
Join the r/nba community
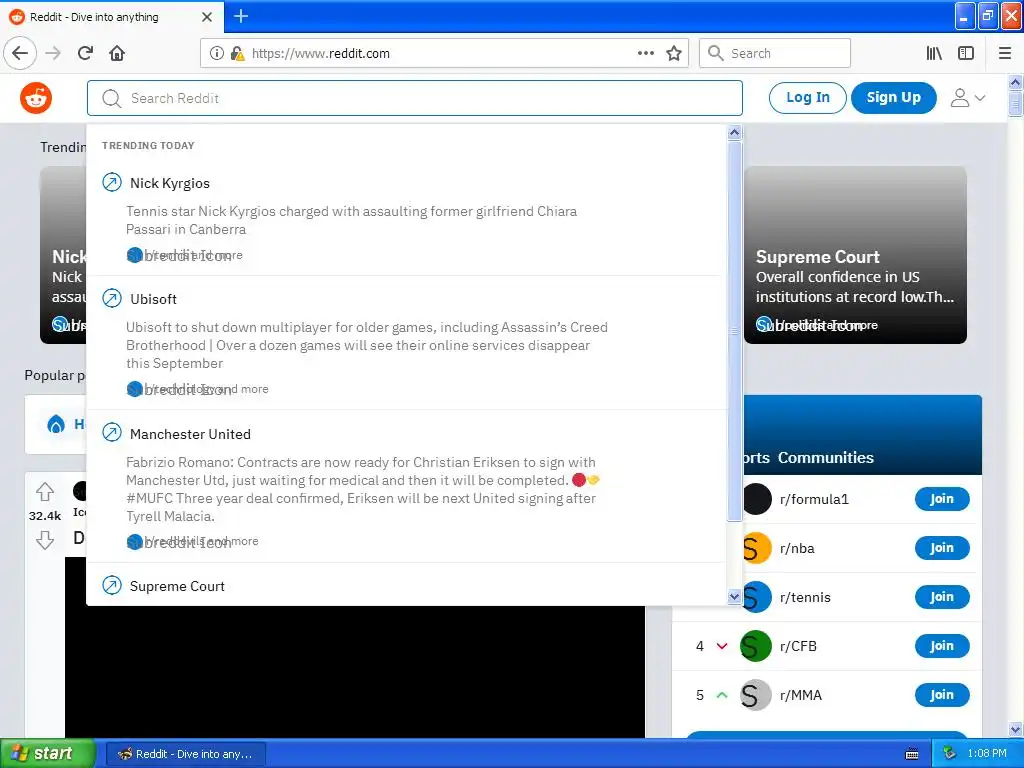tap(942, 548)
